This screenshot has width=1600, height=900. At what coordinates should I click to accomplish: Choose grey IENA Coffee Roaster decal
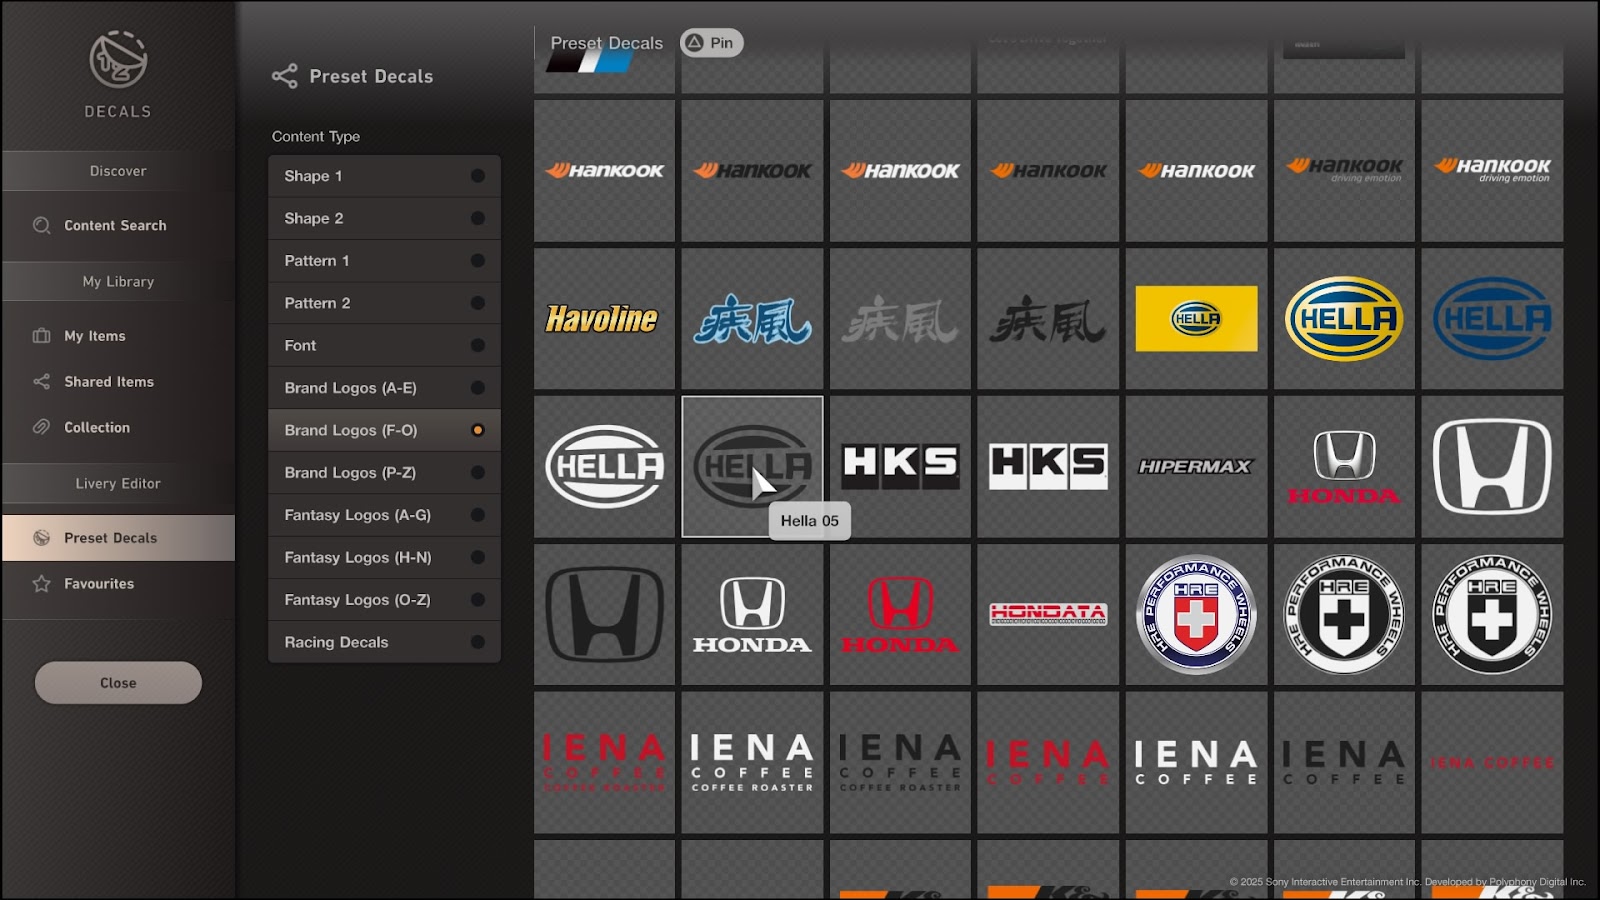pos(900,763)
